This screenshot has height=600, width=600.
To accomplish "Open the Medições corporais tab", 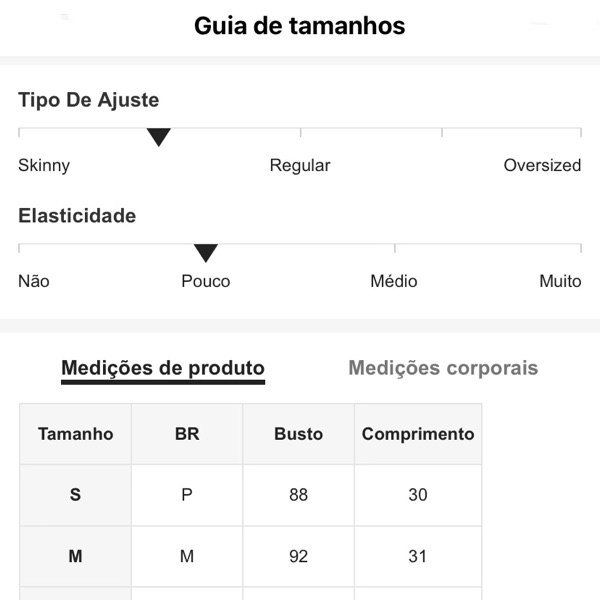I will tap(443, 368).
